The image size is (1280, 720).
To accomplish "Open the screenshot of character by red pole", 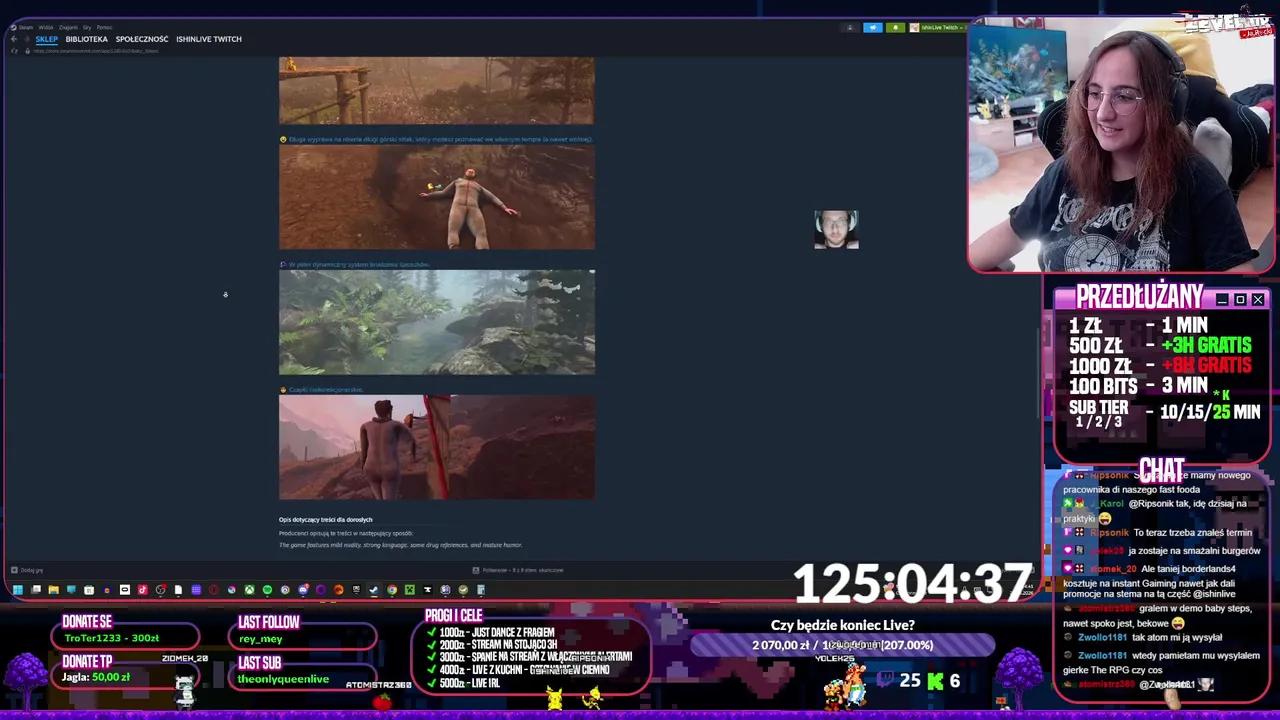I will [x=436, y=447].
